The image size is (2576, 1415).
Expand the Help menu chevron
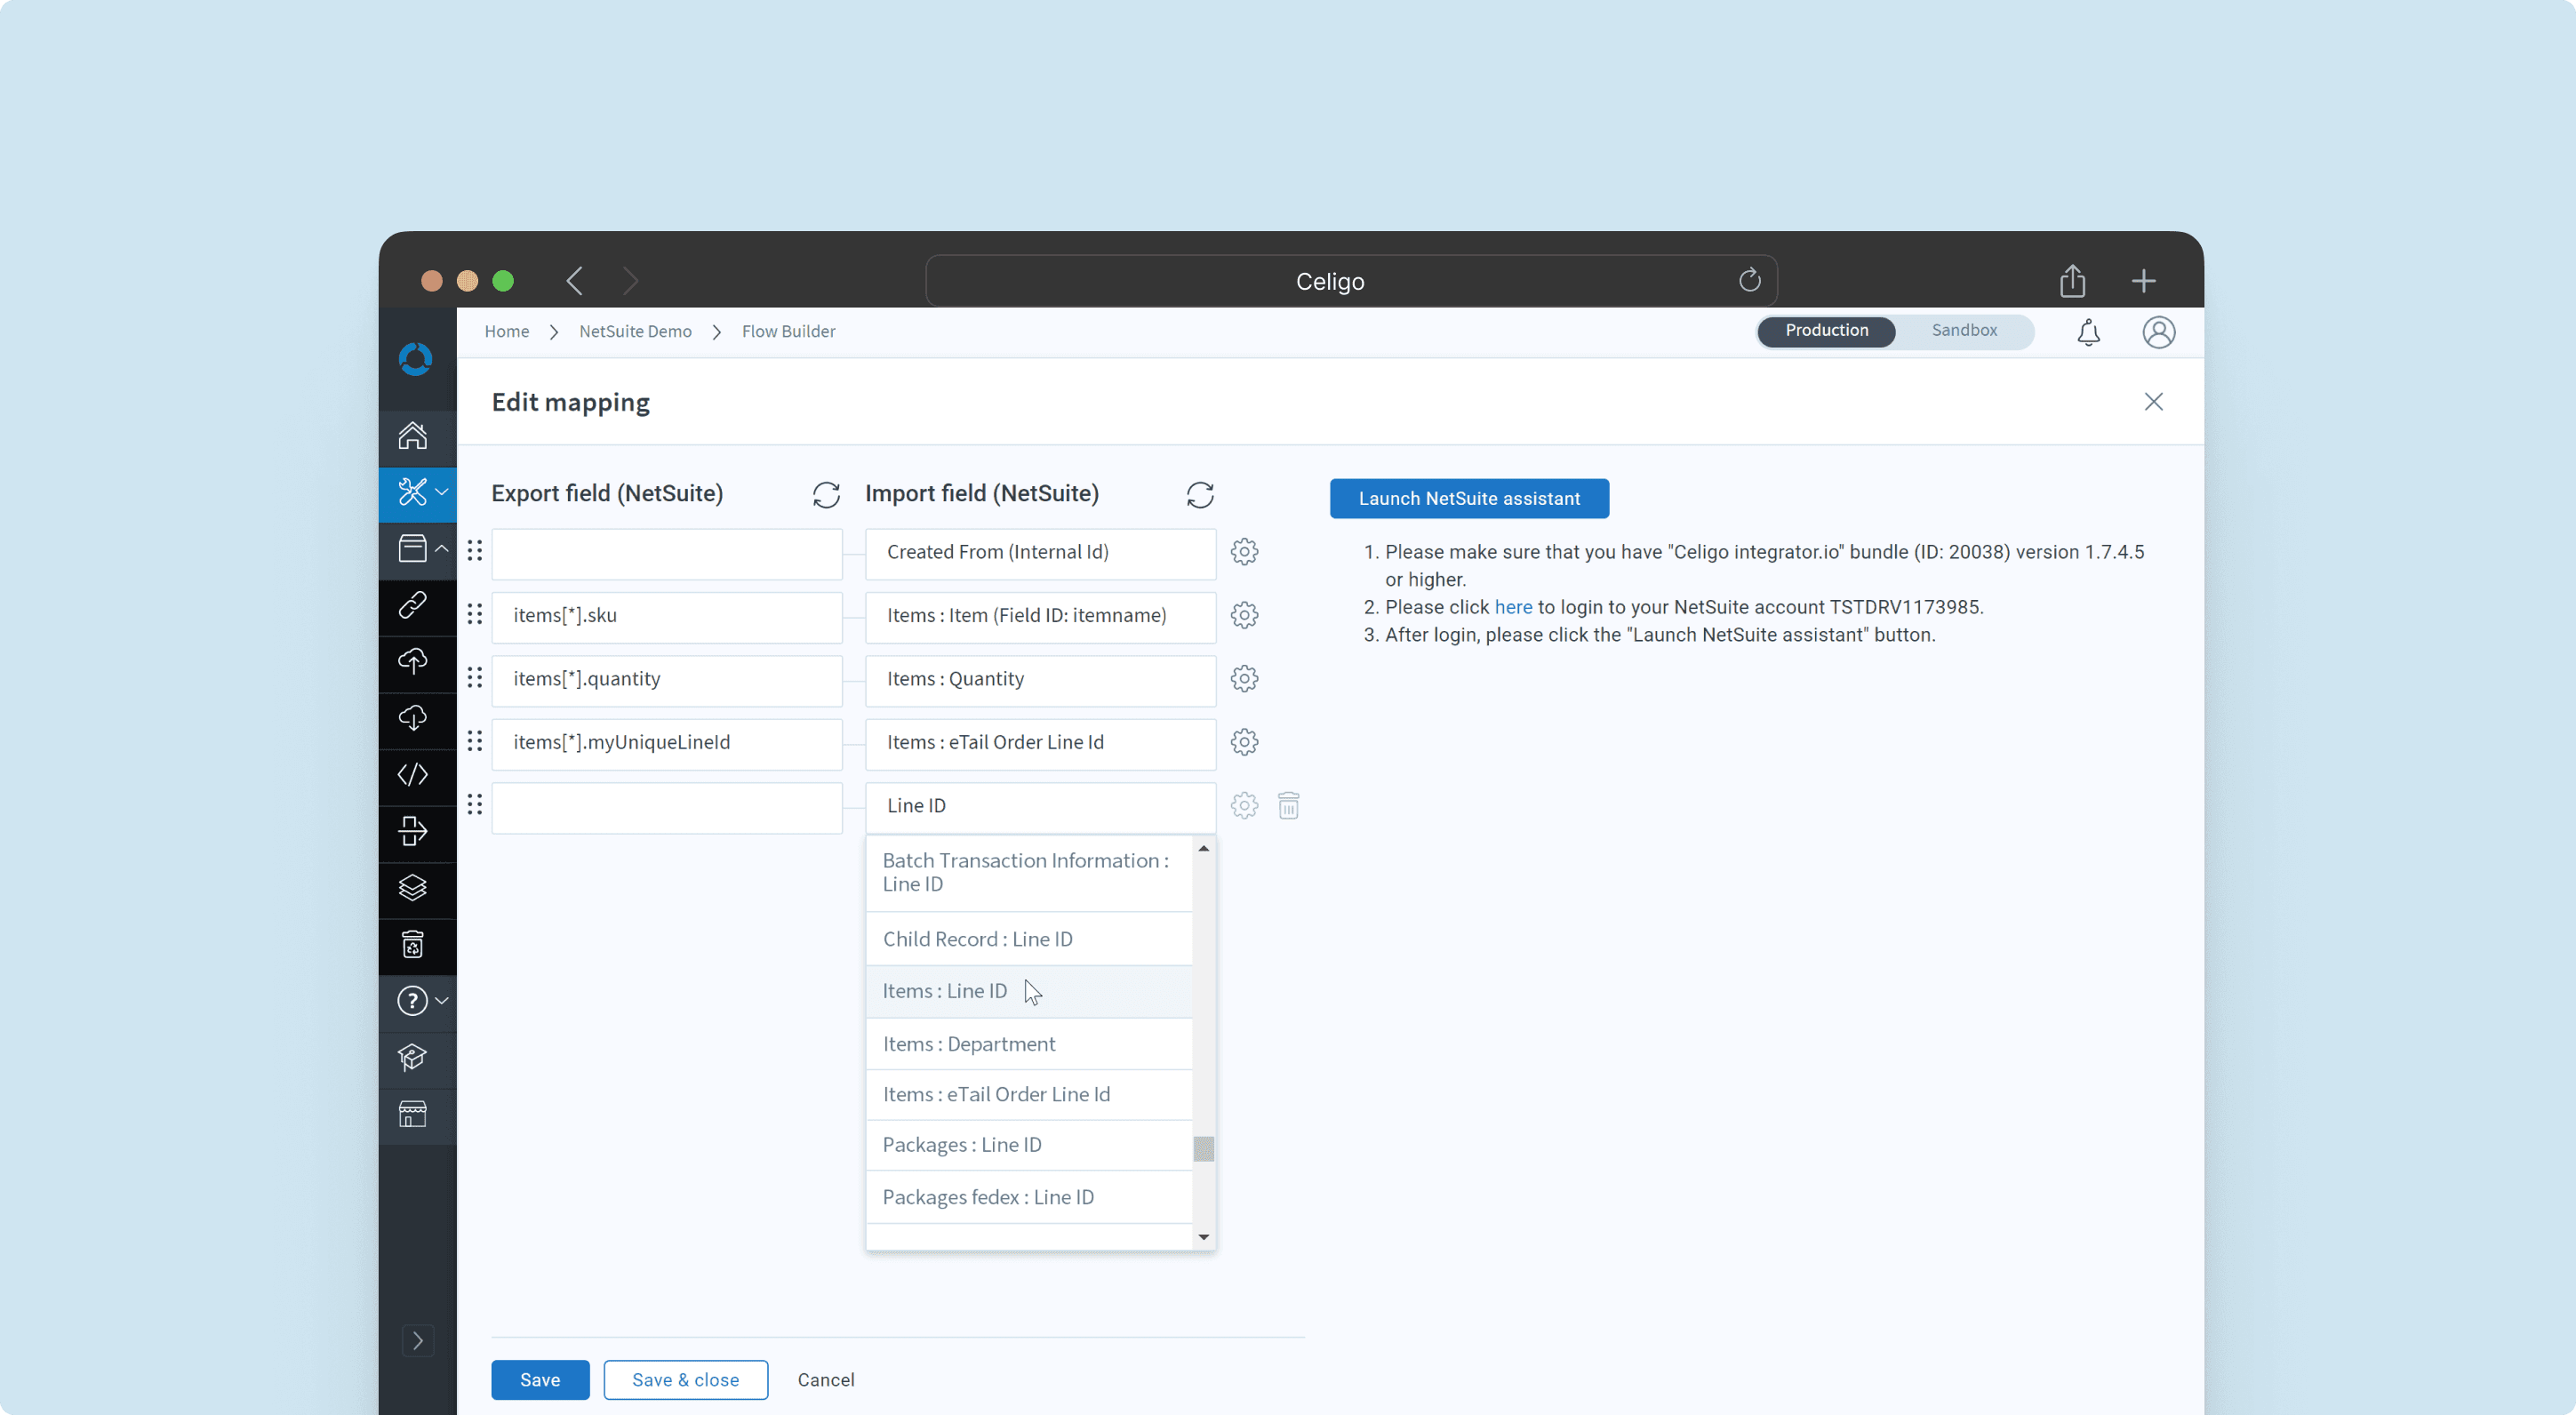441,1001
